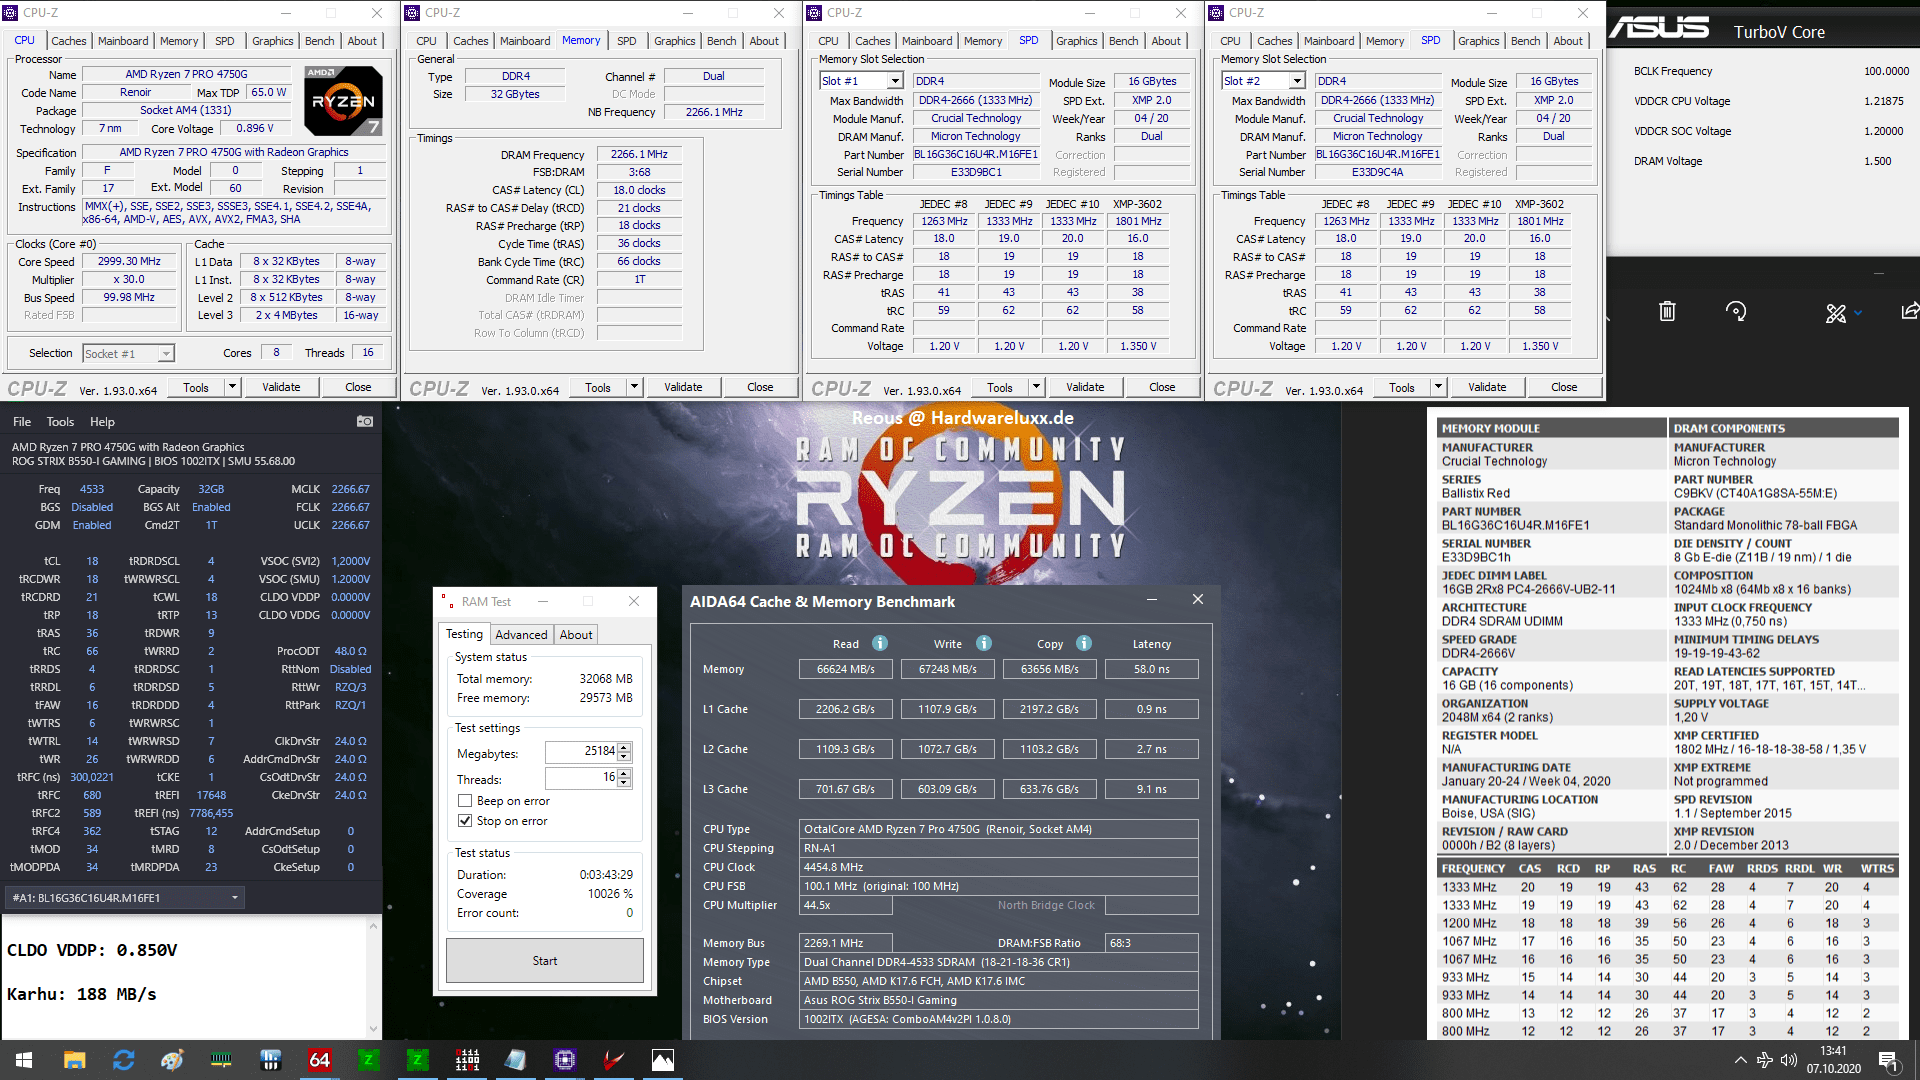
Task: Click the share icon in photo viewer
Action: pos(1909,312)
